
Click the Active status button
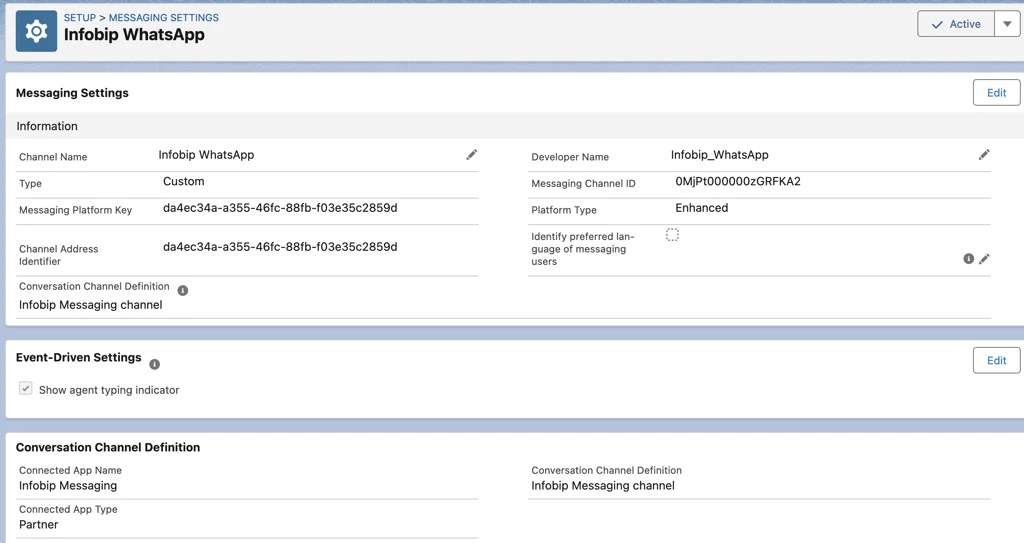point(956,24)
